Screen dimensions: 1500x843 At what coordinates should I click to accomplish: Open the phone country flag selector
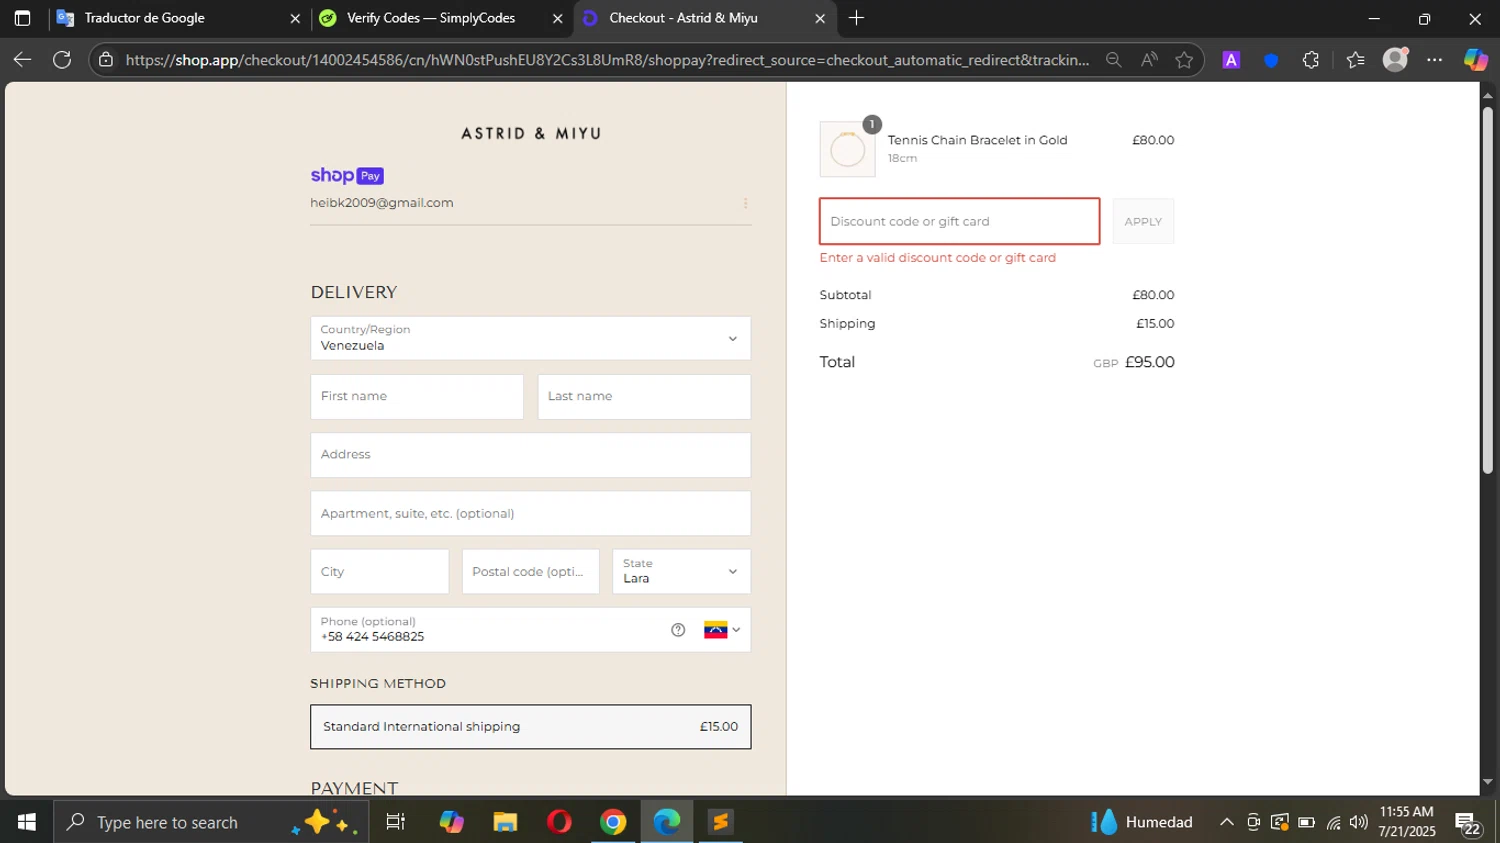pos(722,630)
